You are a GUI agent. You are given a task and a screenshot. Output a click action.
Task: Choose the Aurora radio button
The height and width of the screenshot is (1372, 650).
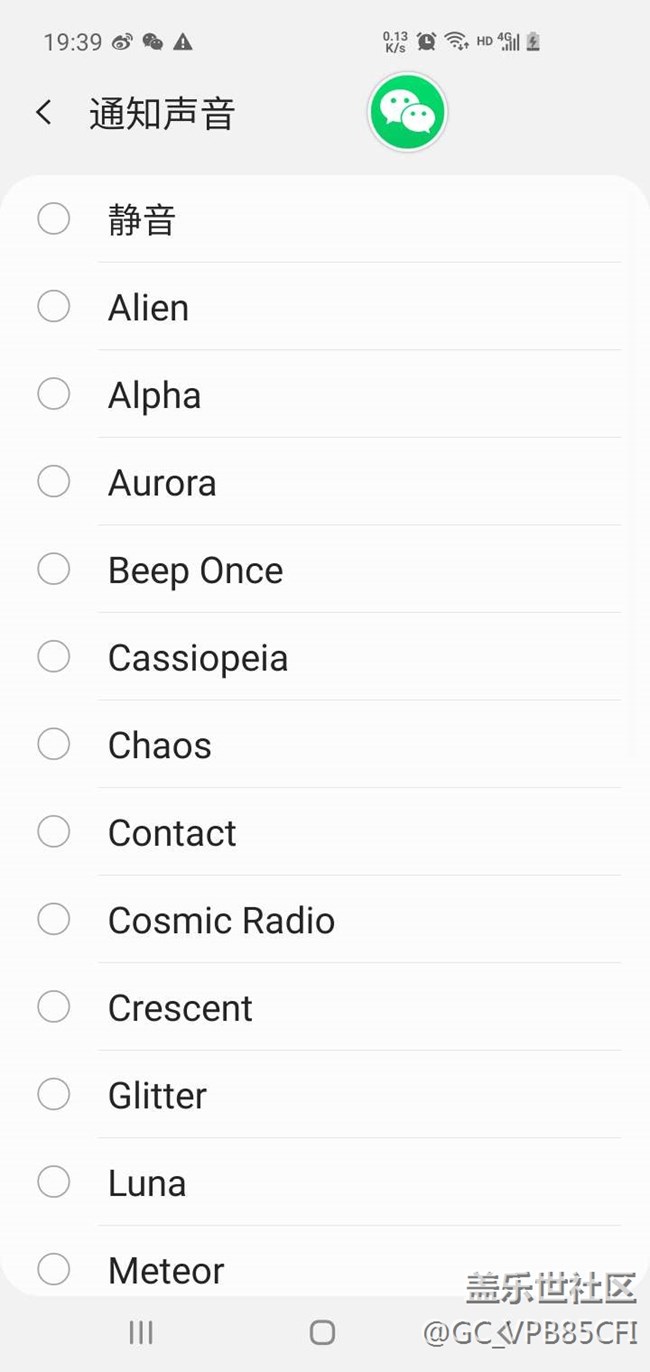click(x=54, y=482)
